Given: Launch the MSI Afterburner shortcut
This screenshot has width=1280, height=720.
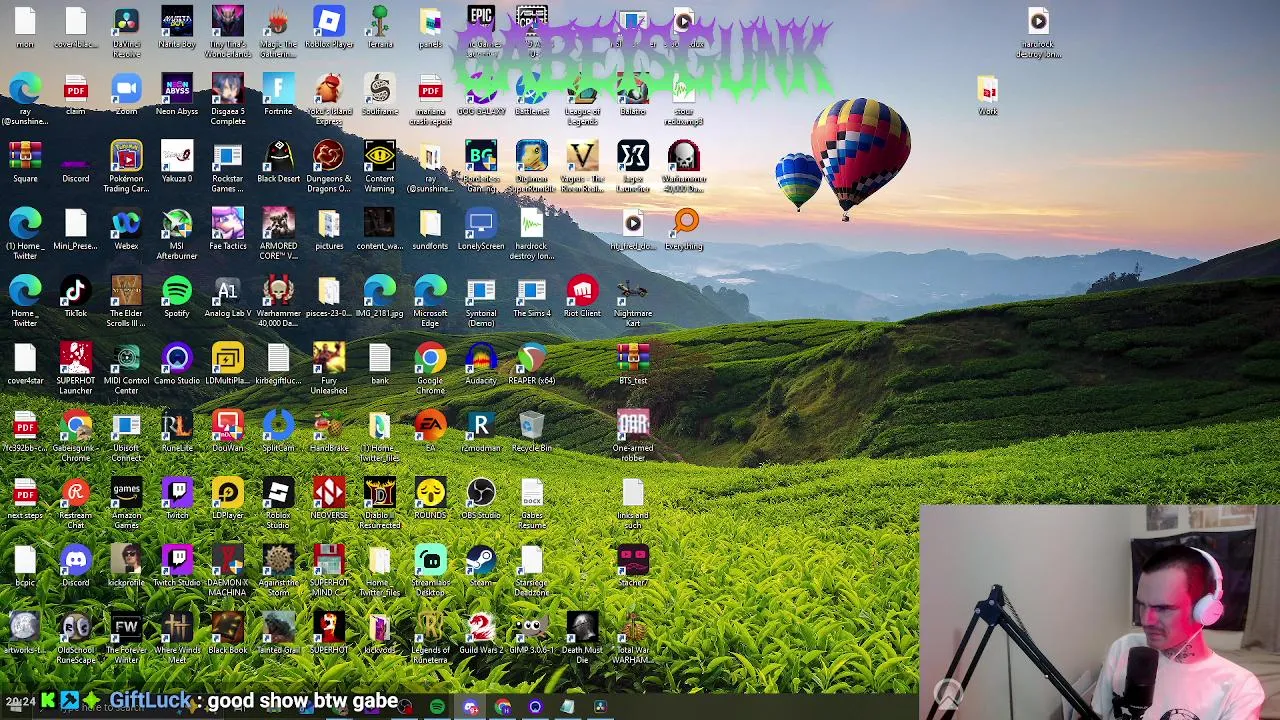Looking at the screenshot, I should (177, 235).
